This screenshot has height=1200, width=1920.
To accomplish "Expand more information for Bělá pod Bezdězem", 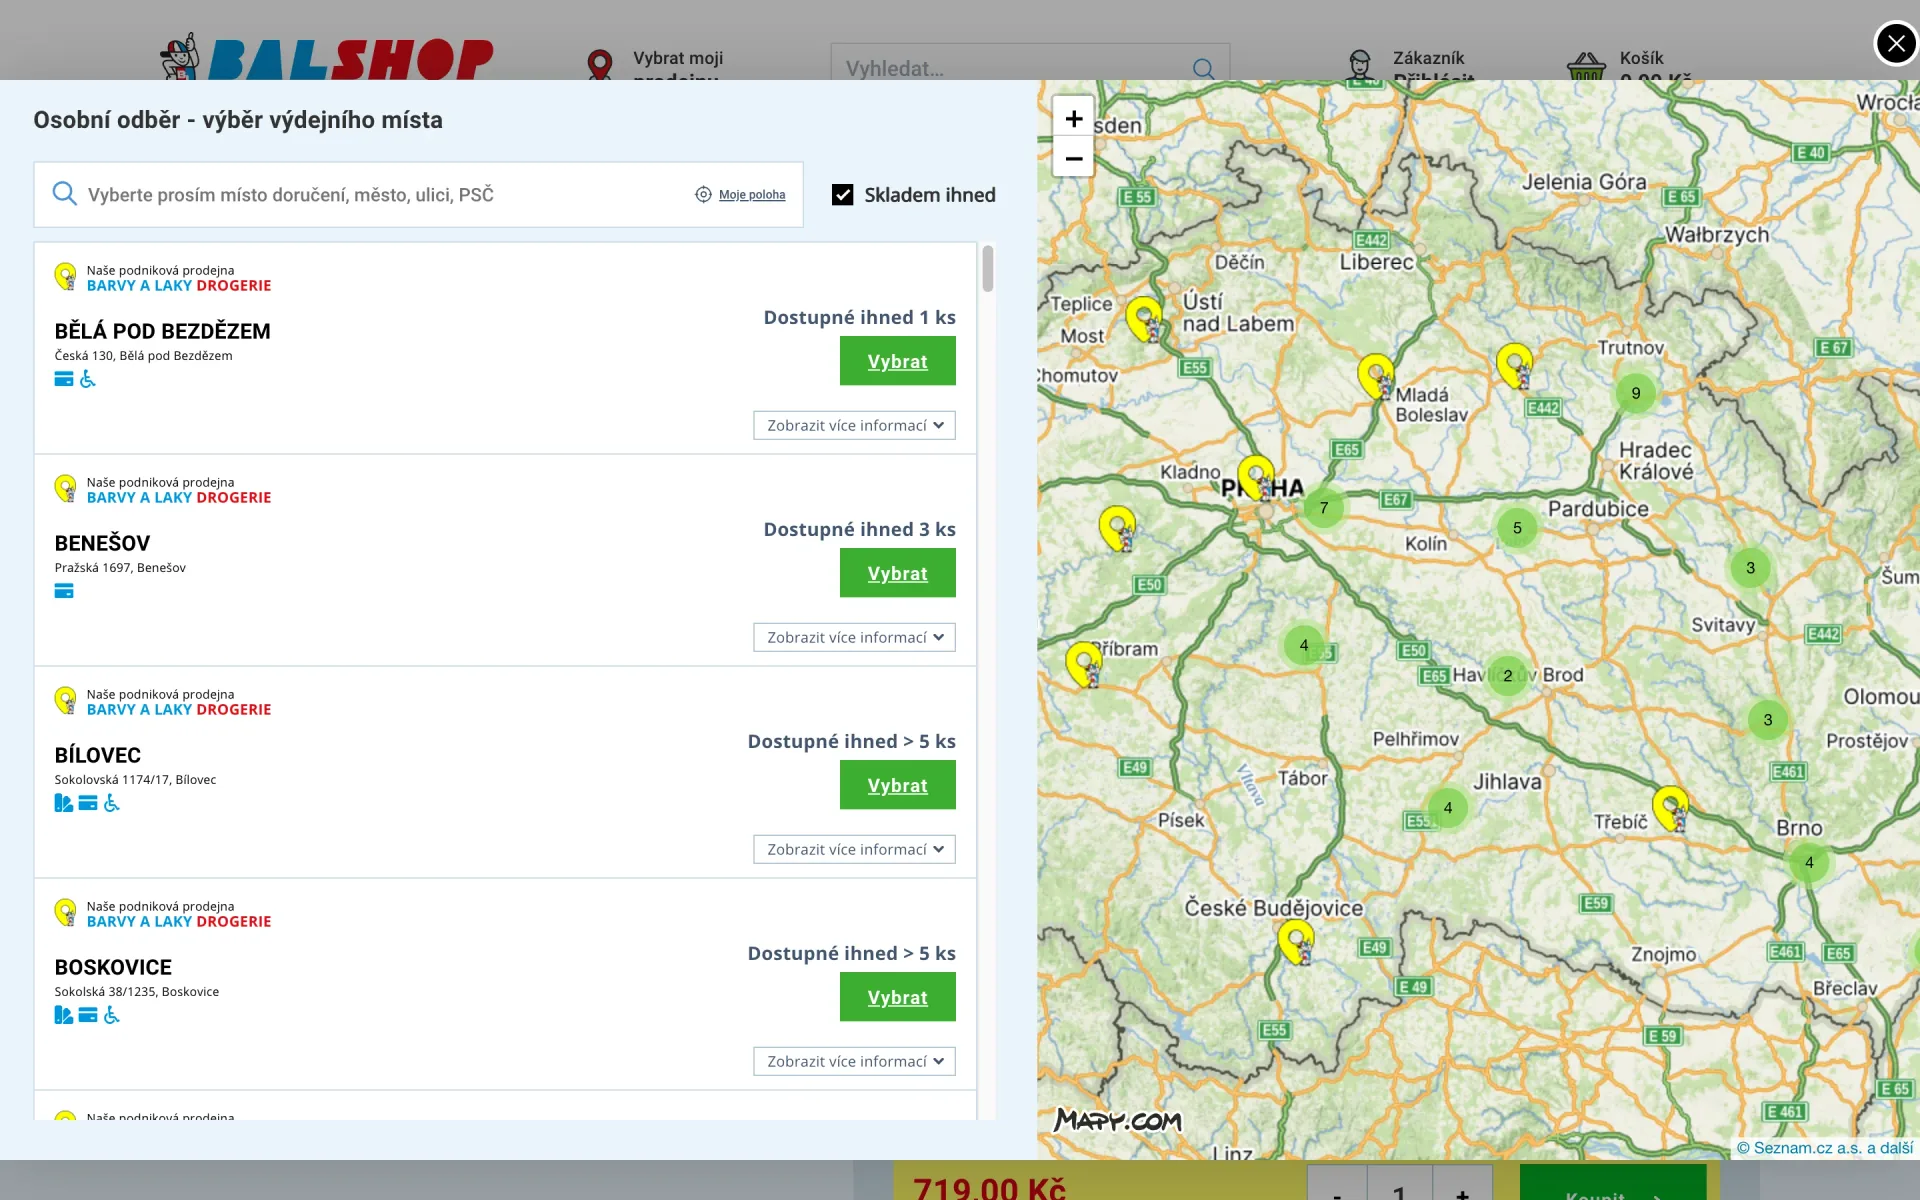I will 854,425.
